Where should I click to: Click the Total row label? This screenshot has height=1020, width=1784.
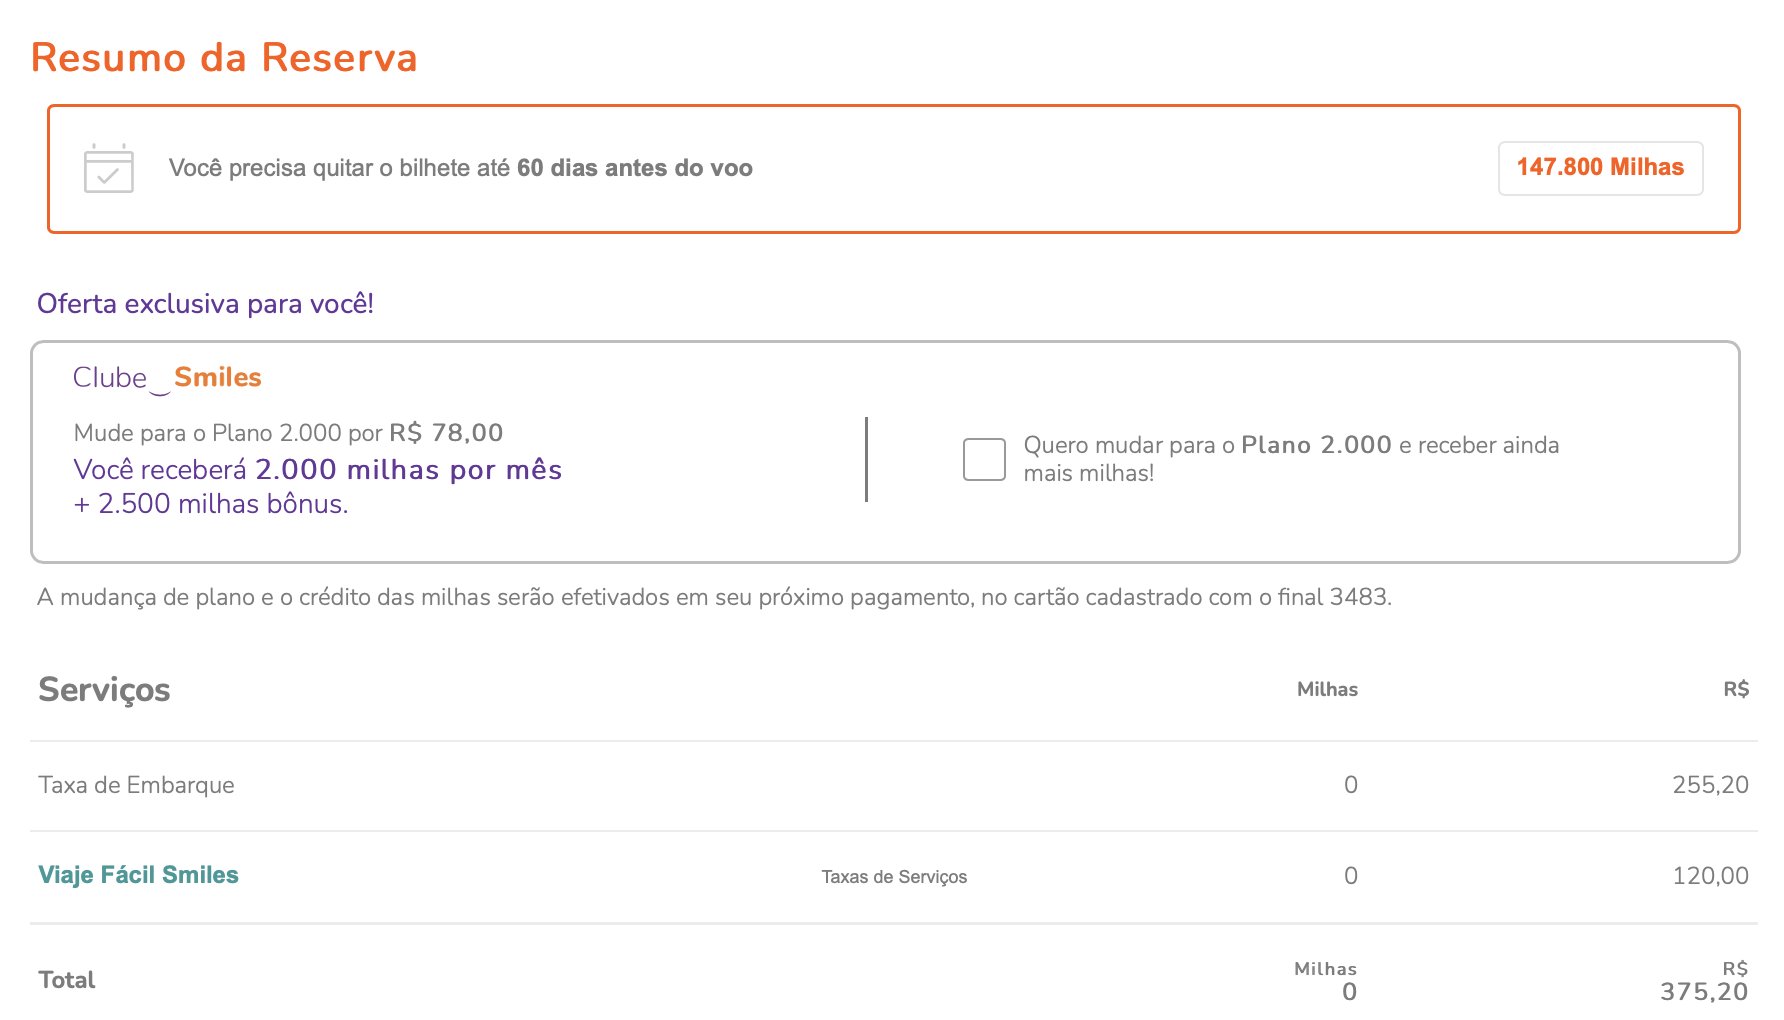pyautogui.click(x=67, y=980)
